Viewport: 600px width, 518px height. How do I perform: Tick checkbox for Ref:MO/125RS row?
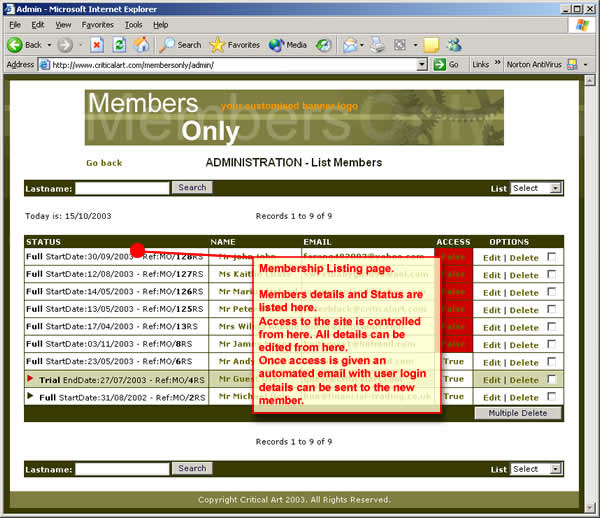551,309
